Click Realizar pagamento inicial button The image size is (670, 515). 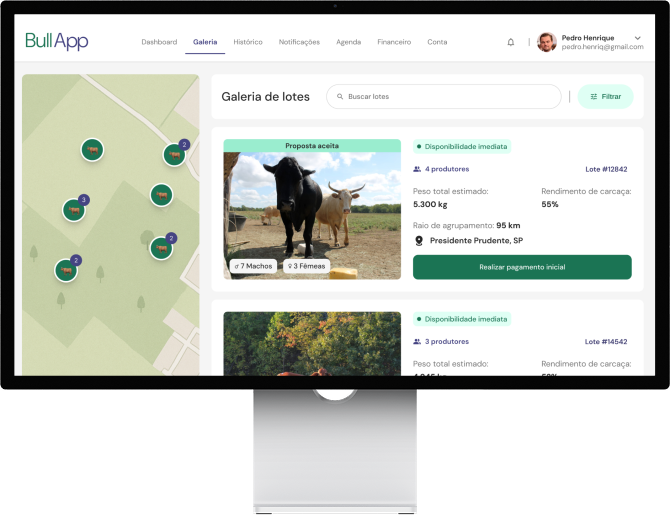coord(522,267)
